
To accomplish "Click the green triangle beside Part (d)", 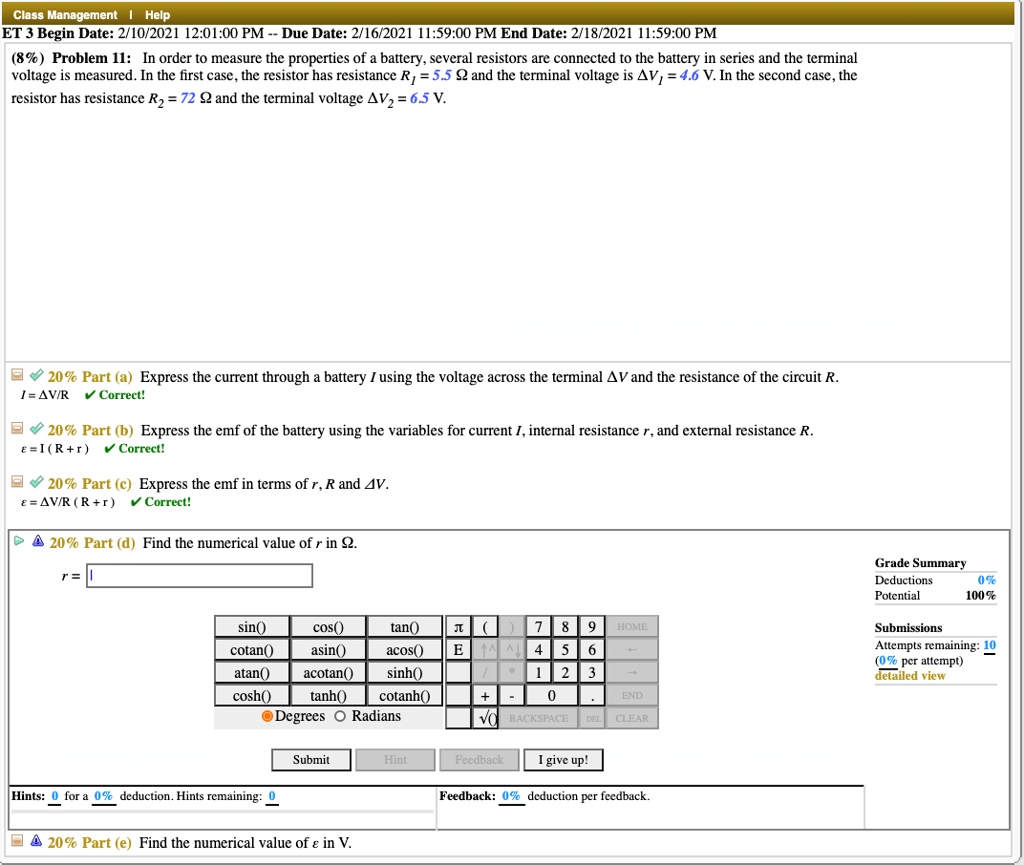I will 19,541.
